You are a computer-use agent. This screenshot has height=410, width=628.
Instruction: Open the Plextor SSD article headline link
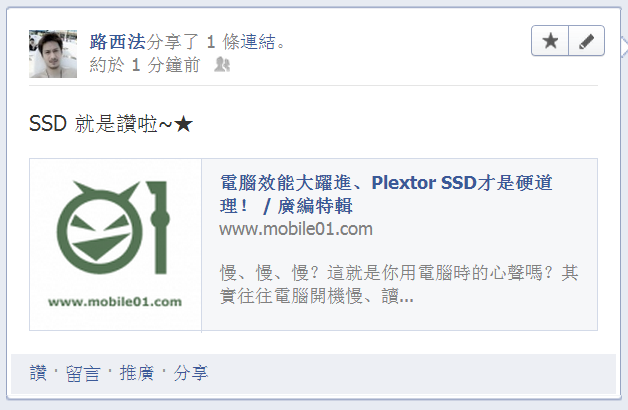pyautogui.click(x=386, y=194)
